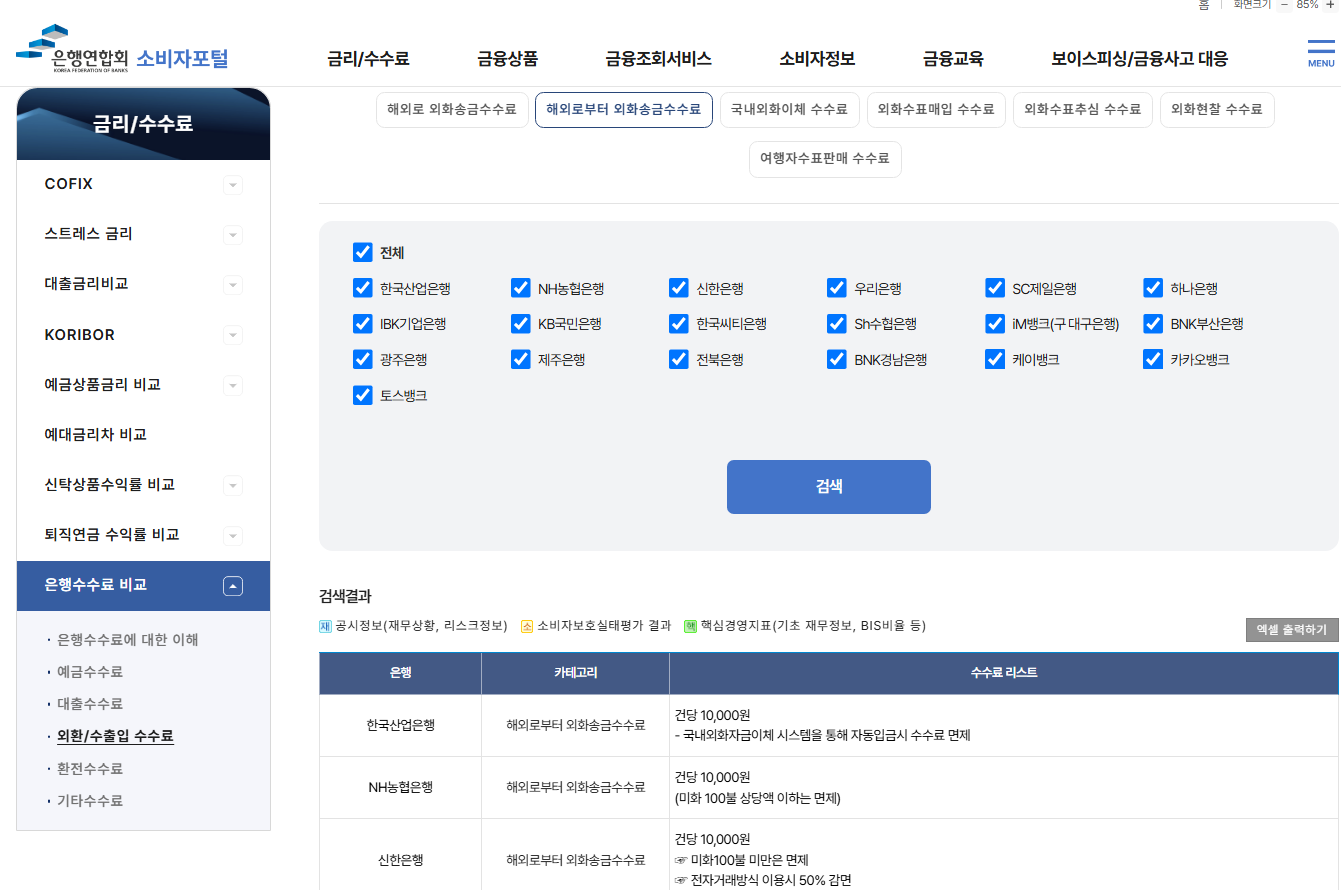Open the 금리/수수료 top menu
Viewport: 1341px width, 890px height.
(368, 59)
